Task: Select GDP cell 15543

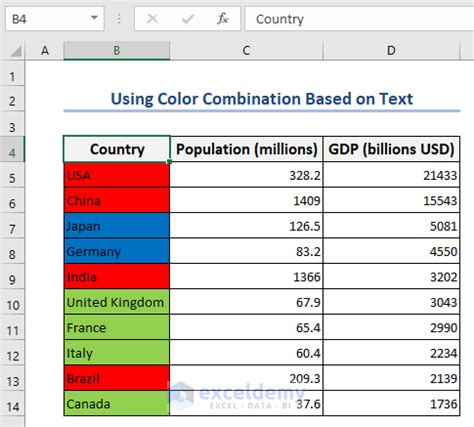Action: click(x=391, y=200)
